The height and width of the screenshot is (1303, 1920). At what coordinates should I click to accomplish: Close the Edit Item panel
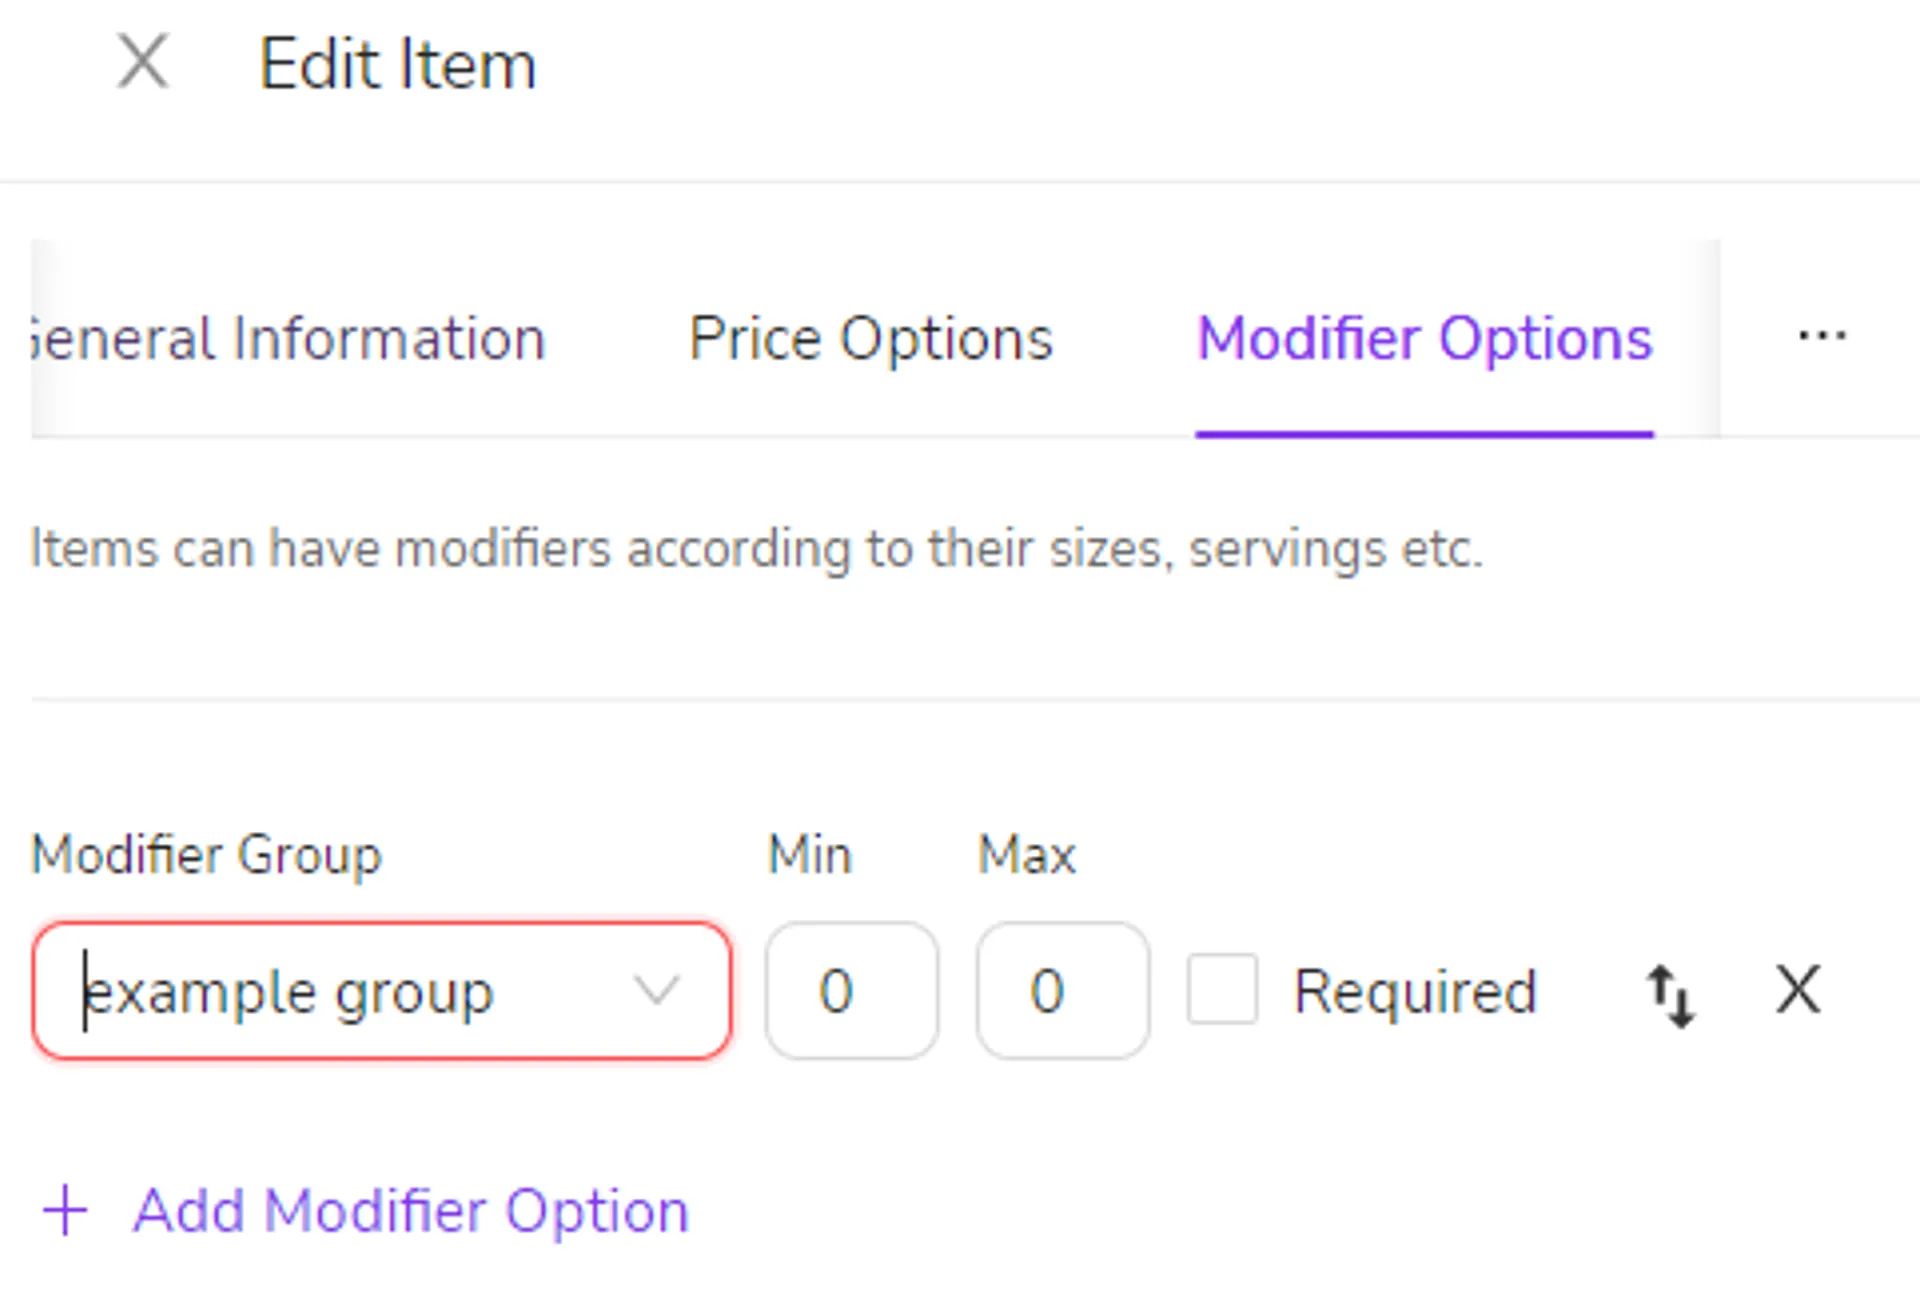[x=143, y=62]
